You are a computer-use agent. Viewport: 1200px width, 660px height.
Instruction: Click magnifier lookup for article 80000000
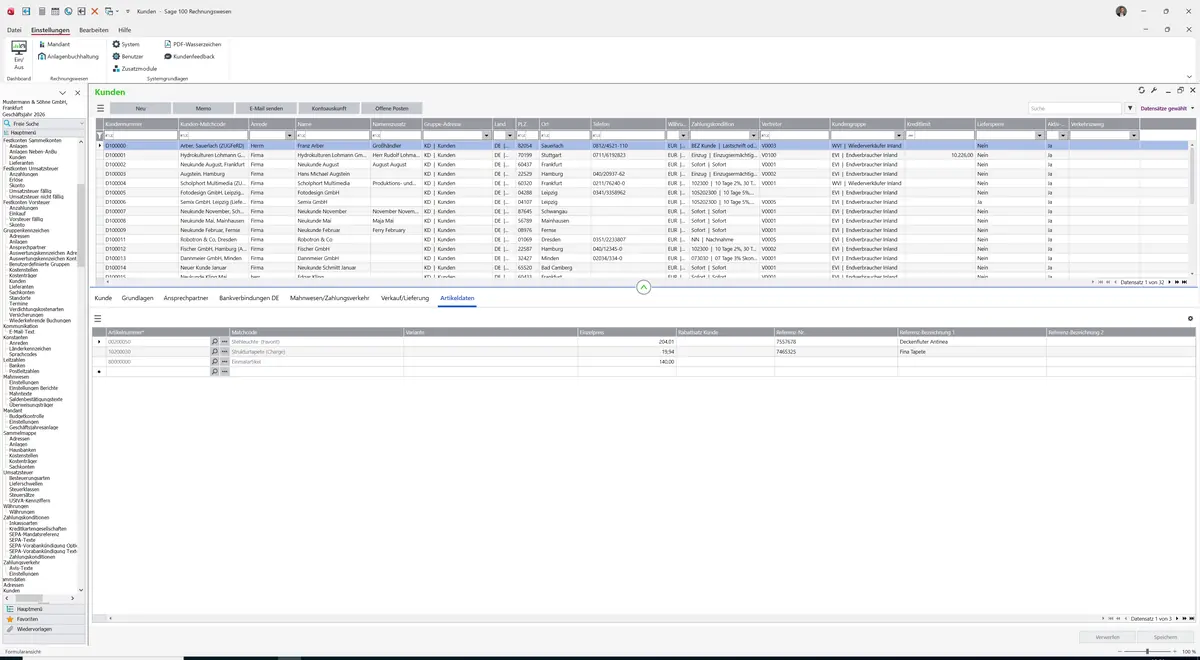point(214,361)
